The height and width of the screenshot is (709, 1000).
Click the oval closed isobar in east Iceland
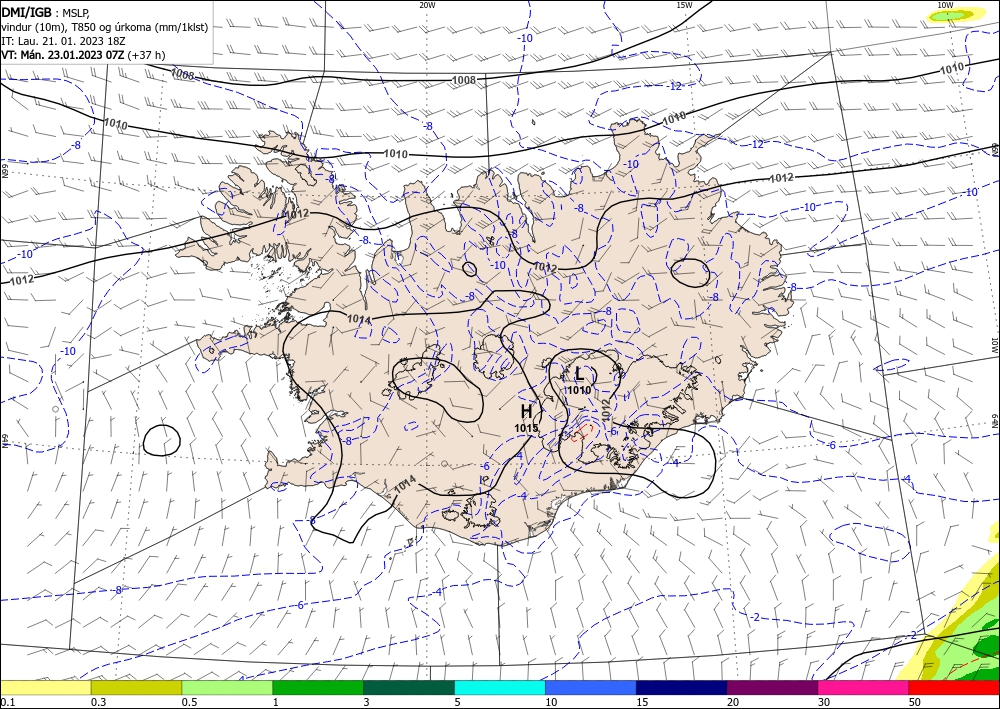690,272
